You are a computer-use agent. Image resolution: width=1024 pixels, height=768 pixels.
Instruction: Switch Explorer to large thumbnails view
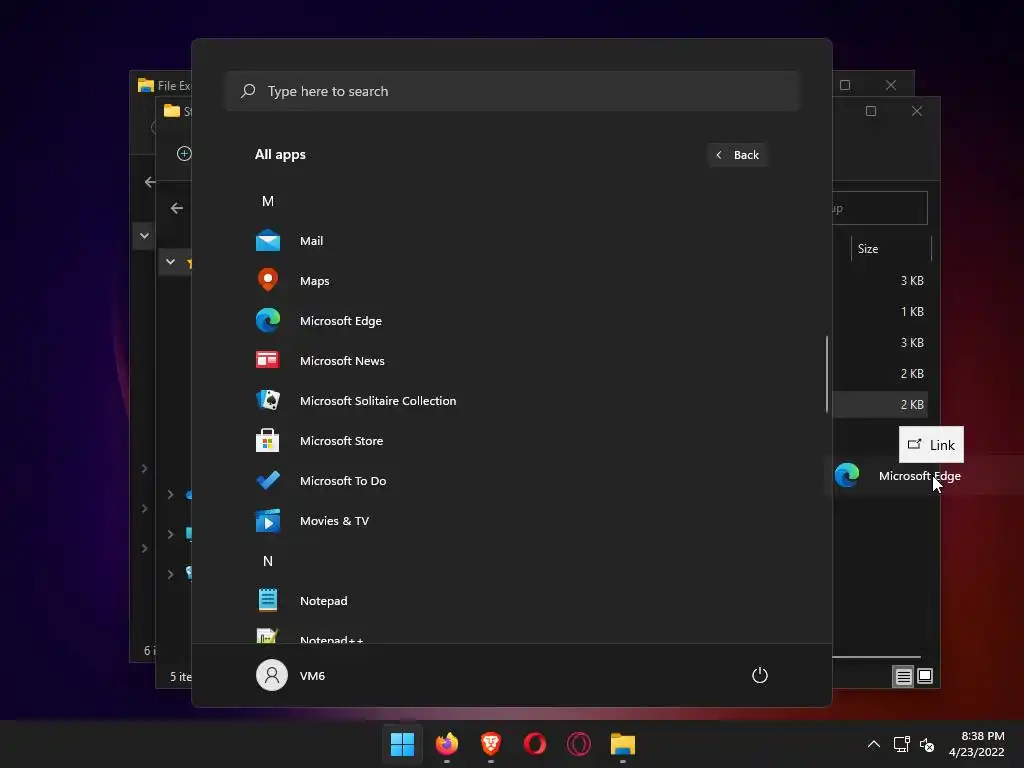click(x=925, y=676)
